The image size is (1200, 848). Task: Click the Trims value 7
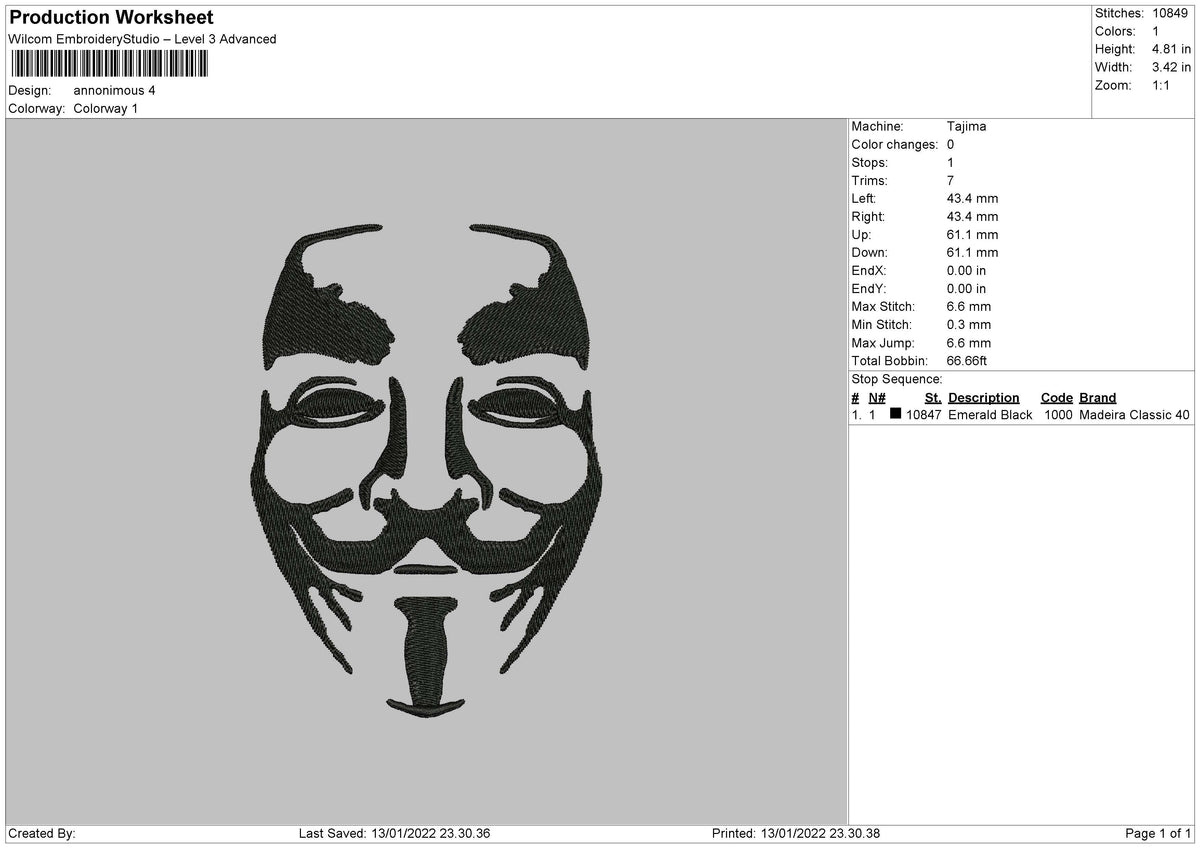(x=950, y=180)
